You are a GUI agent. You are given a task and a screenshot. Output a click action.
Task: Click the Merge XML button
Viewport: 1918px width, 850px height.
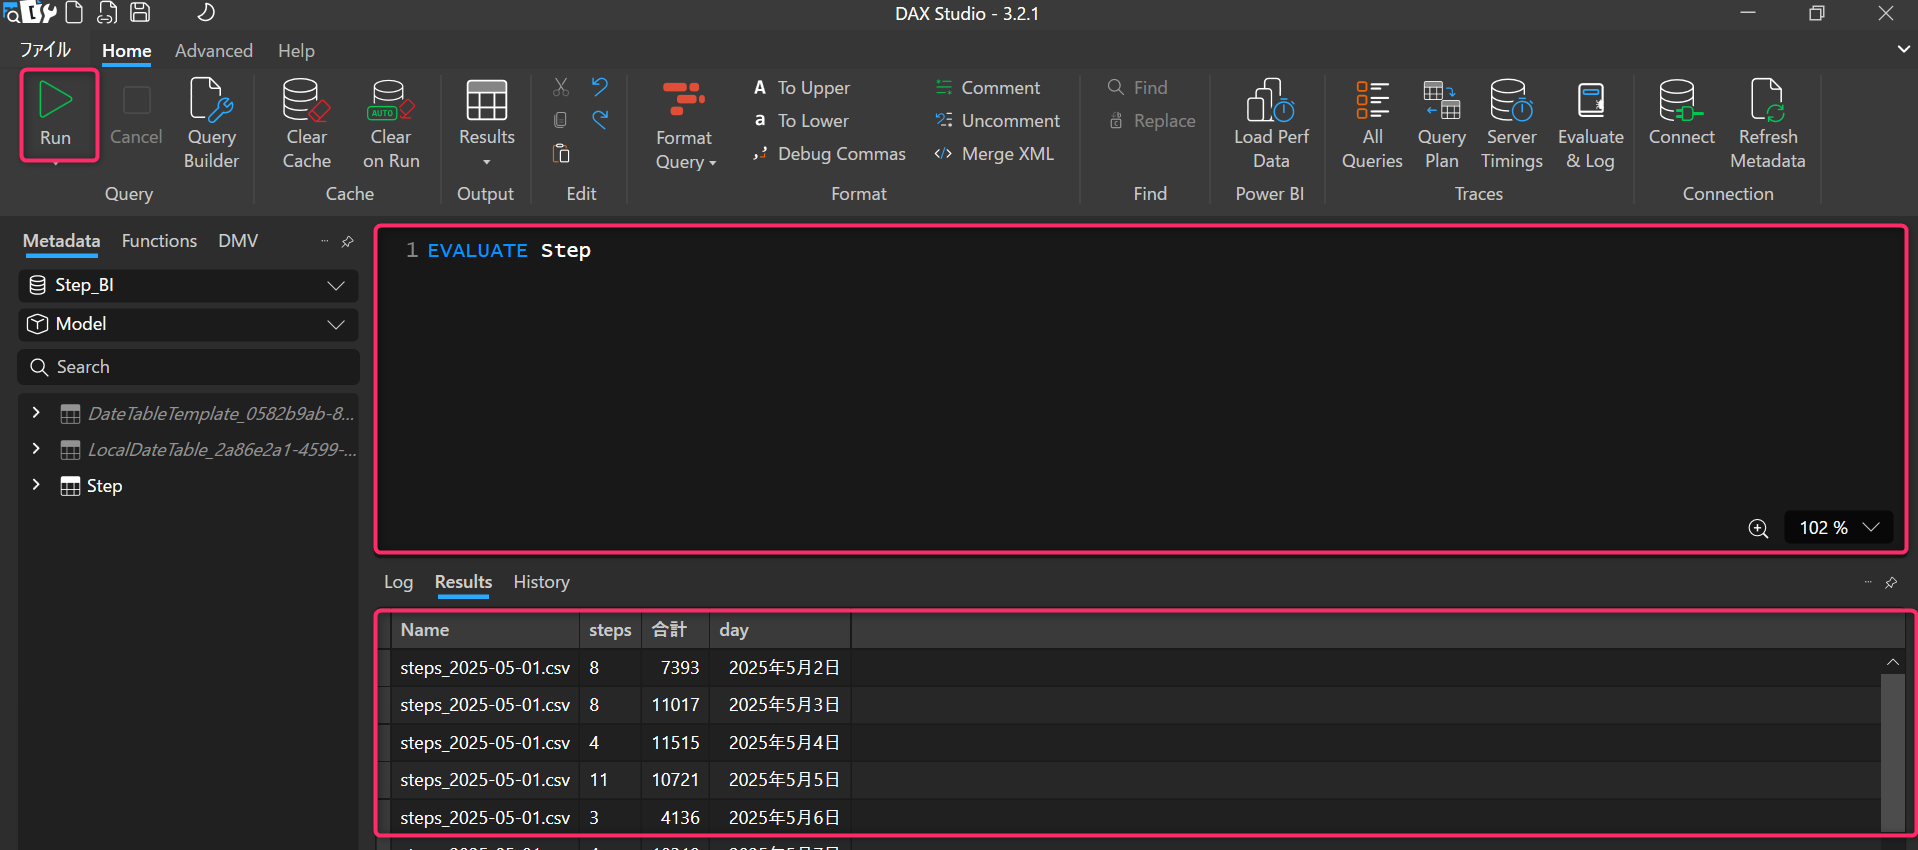(994, 154)
